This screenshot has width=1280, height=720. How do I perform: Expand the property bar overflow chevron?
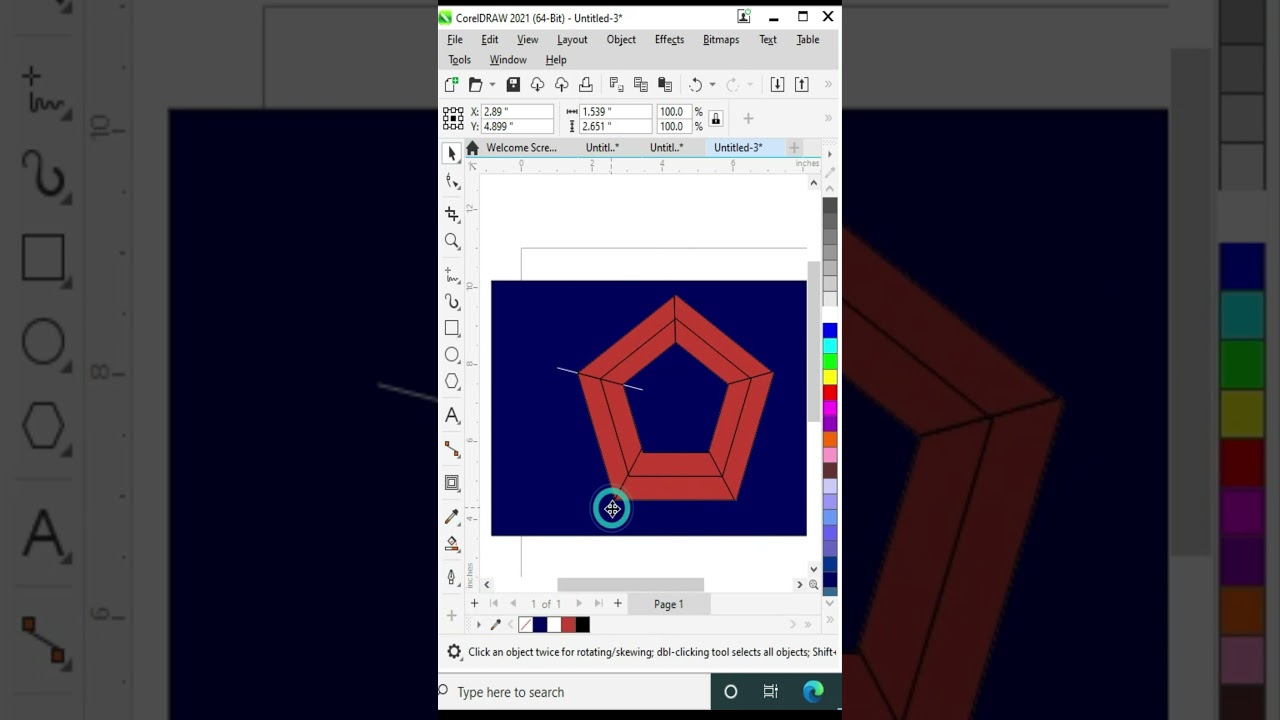828,119
